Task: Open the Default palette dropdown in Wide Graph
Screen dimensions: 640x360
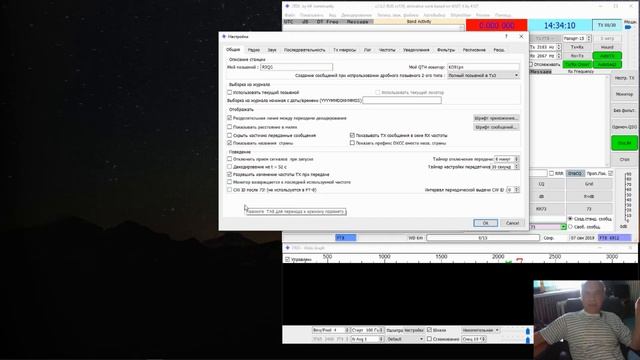Action: [405, 339]
